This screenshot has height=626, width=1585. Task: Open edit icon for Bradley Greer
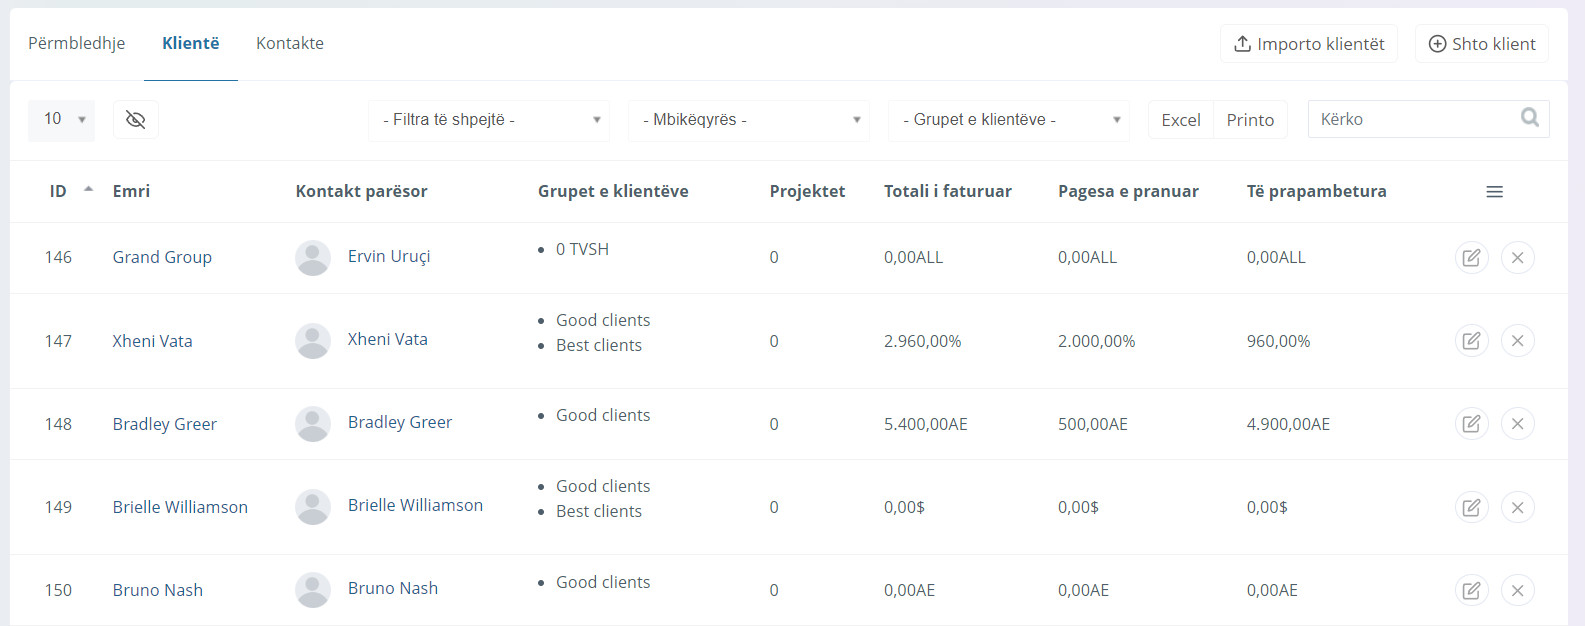[1471, 424]
